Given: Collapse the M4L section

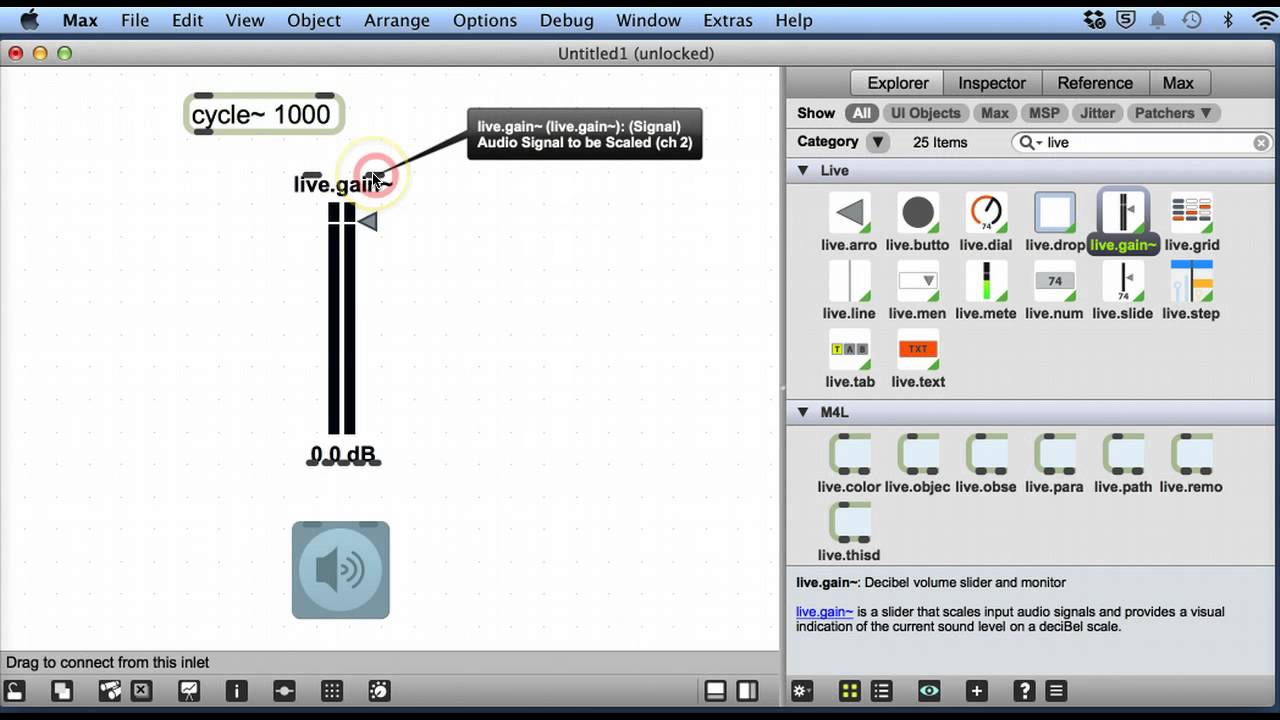Looking at the screenshot, I should [x=803, y=412].
